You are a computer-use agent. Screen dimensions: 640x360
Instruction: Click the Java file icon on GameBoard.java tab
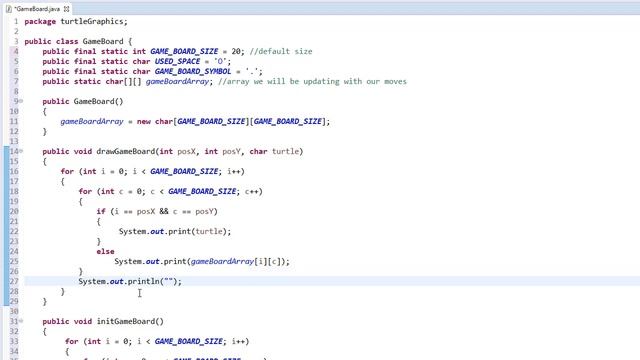tap(9, 9)
